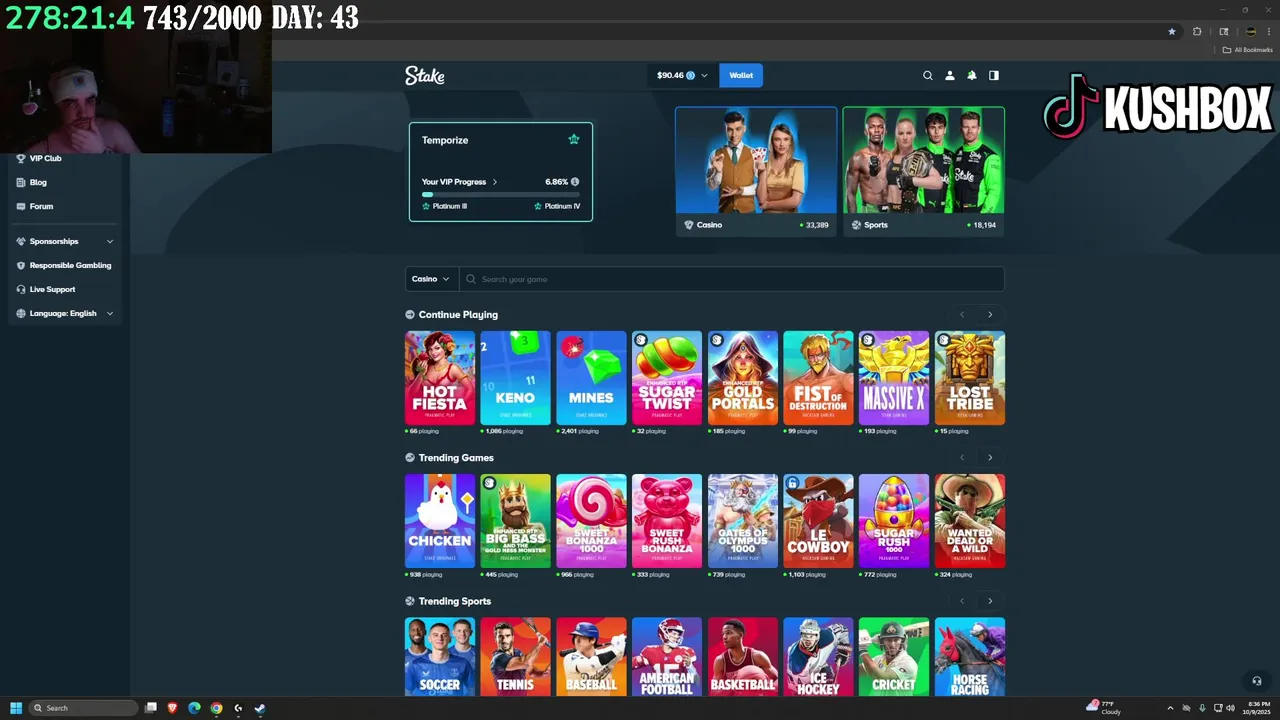Open the notifications bell icon
This screenshot has height=720, width=1280.
(x=971, y=75)
